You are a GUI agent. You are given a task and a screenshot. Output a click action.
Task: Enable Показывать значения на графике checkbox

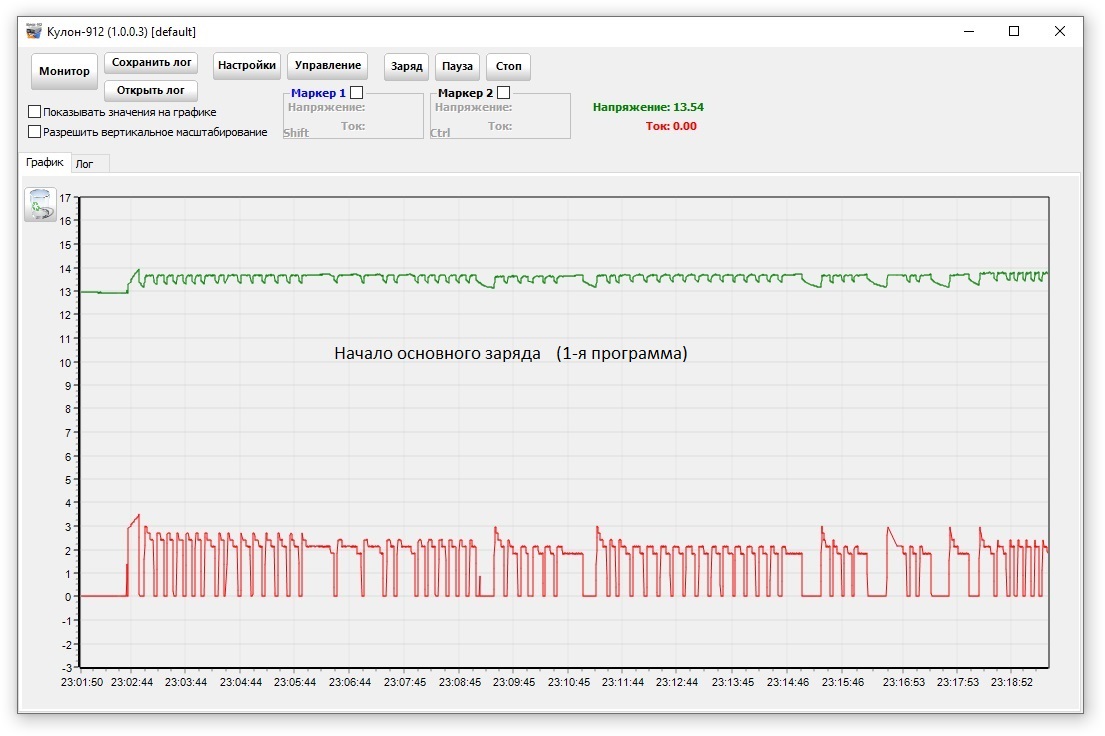35,112
